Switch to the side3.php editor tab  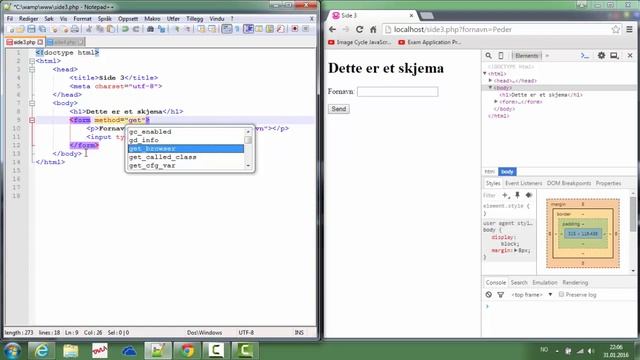[24, 42]
